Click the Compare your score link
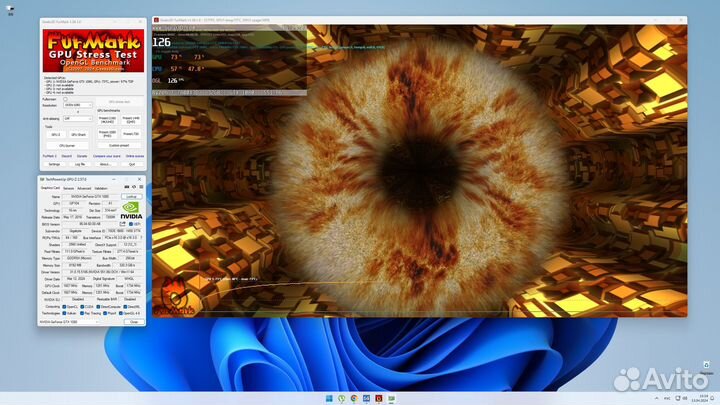 [x=105, y=156]
